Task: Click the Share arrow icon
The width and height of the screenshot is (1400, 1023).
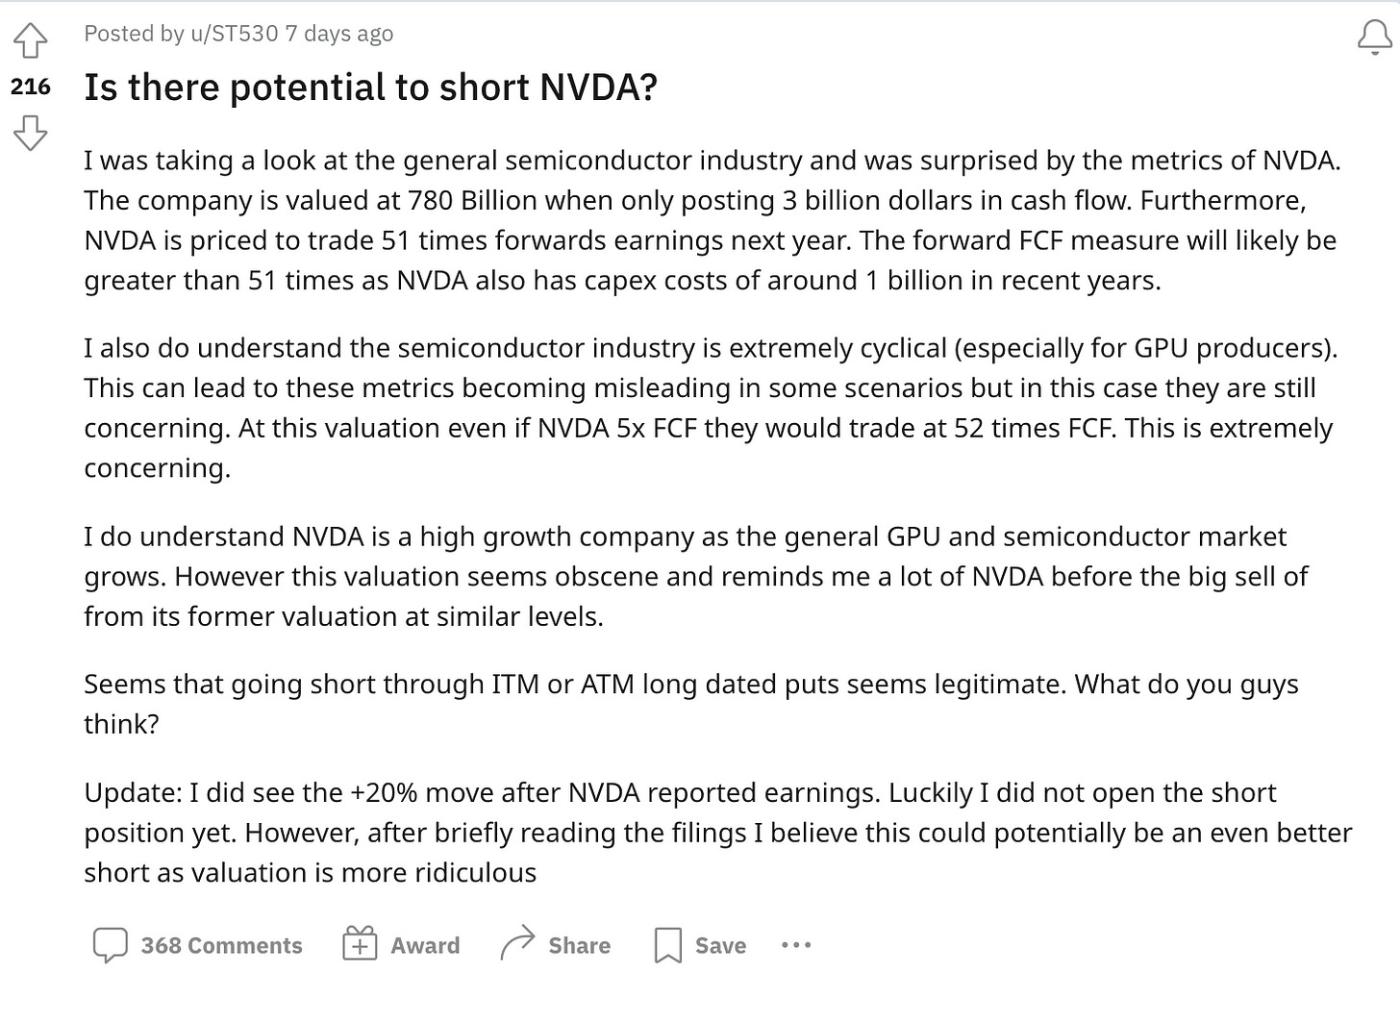Action: pos(517,944)
